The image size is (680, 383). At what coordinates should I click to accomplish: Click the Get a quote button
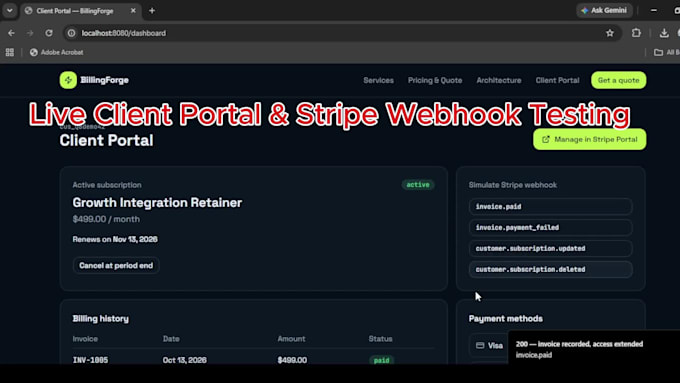pyautogui.click(x=618, y=80)
